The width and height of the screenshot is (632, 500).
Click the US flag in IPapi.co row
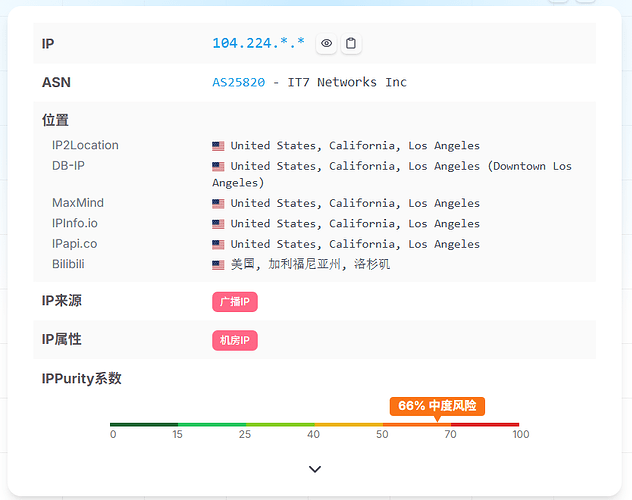coord(218,244)
